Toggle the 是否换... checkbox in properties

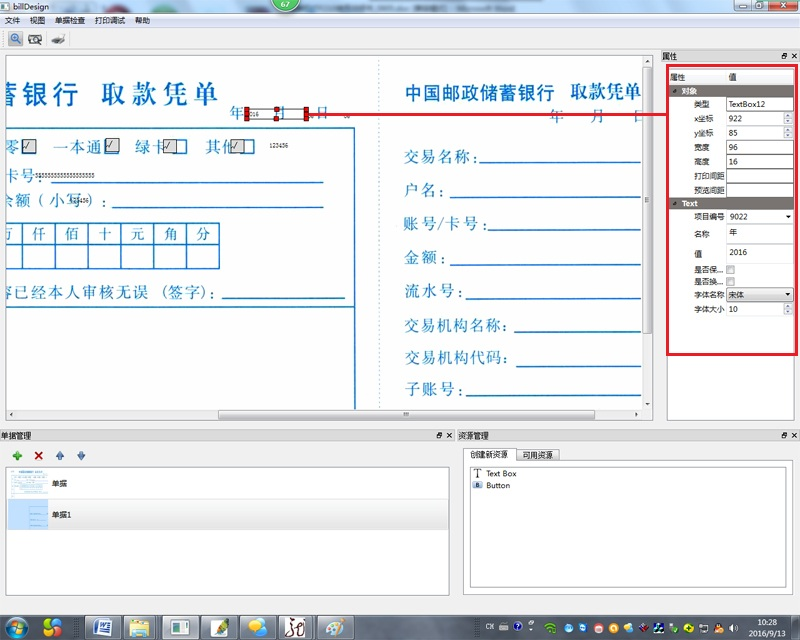click(x=731, y=282)
